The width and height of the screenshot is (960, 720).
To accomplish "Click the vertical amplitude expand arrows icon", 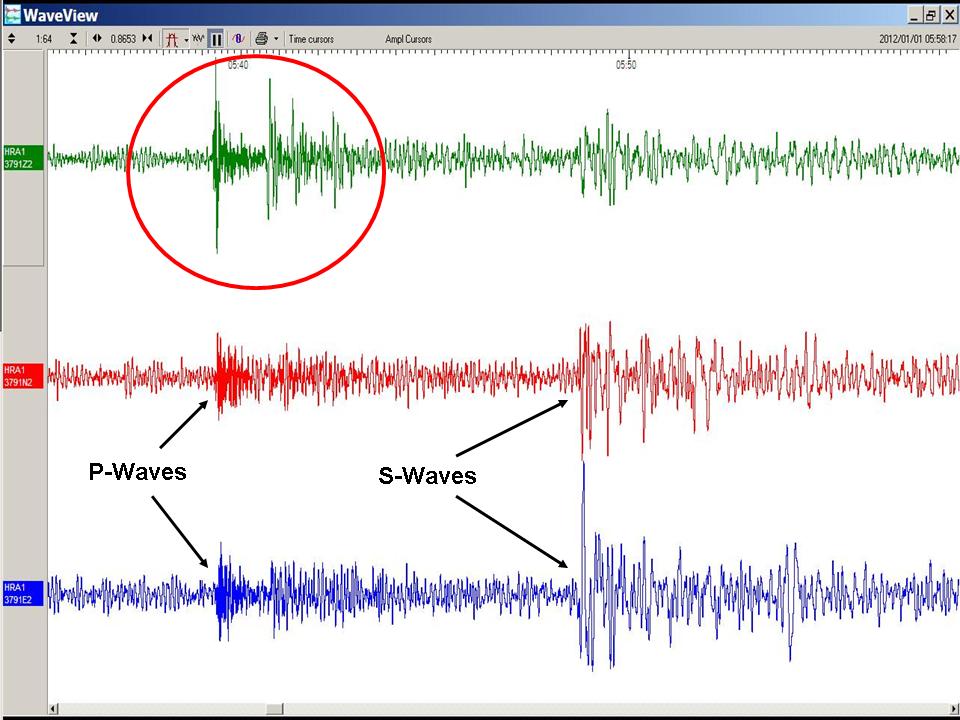I will coord(11,39).
